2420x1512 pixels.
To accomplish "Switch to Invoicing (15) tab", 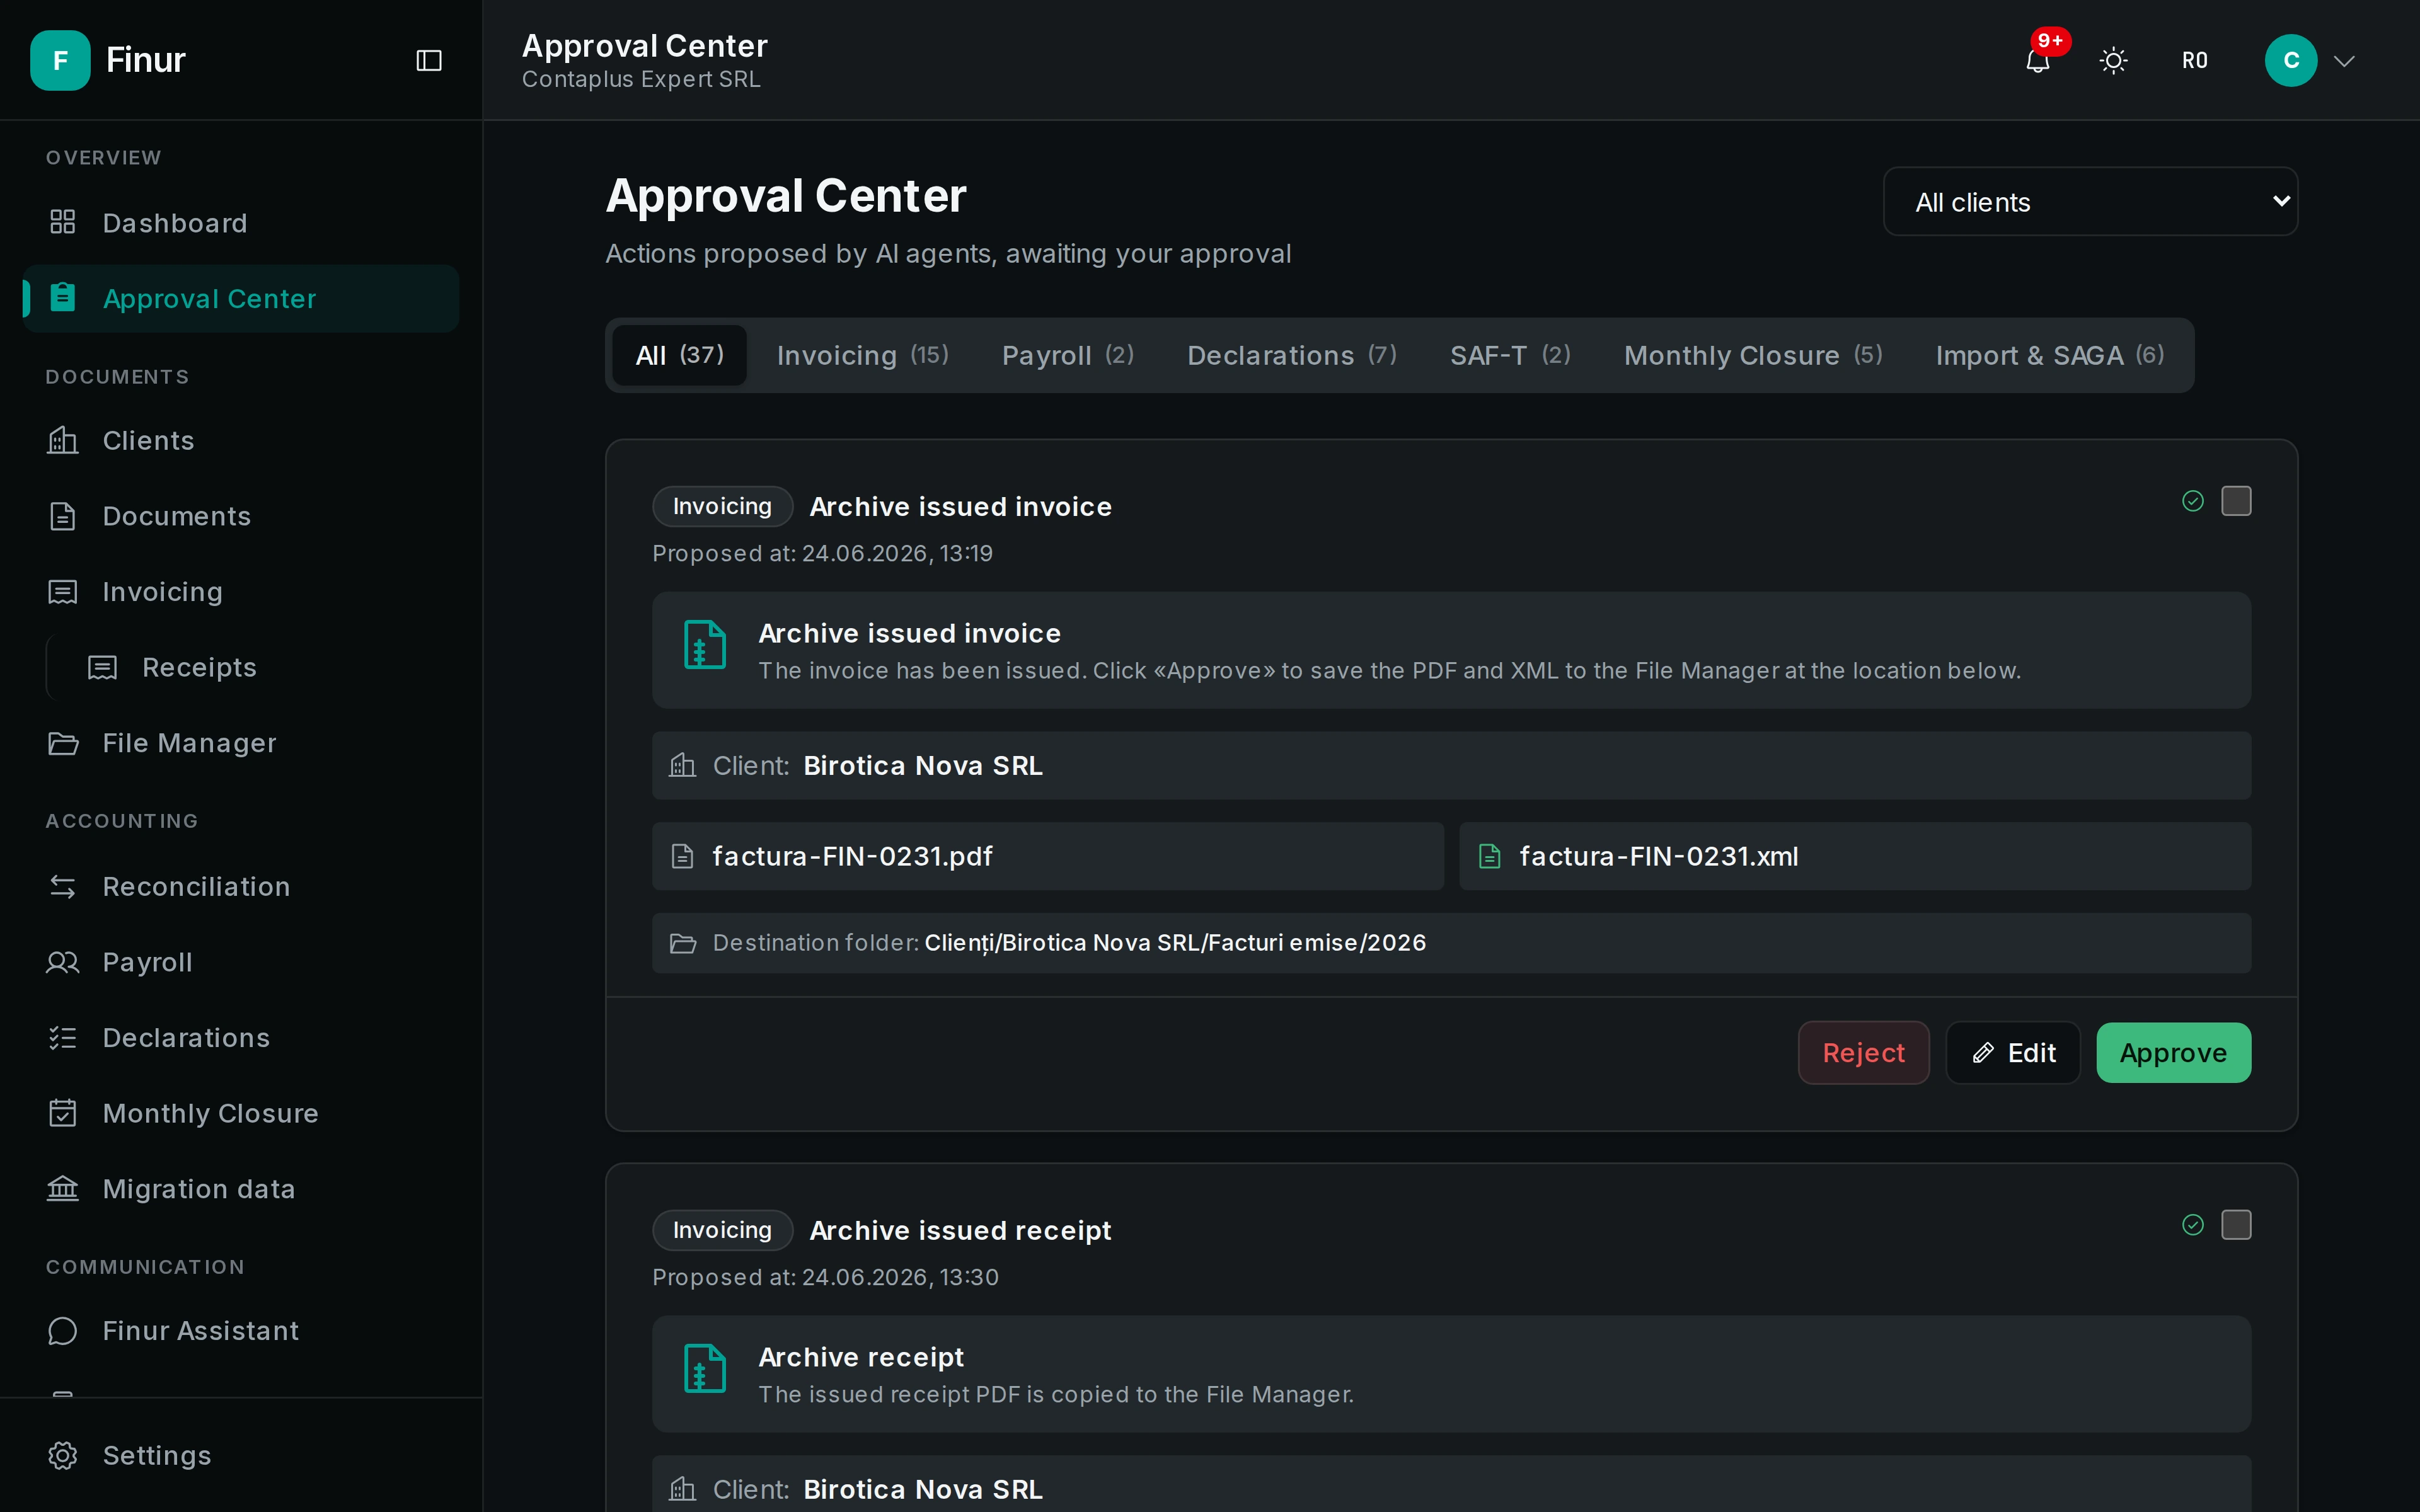I will pos(862,356).
